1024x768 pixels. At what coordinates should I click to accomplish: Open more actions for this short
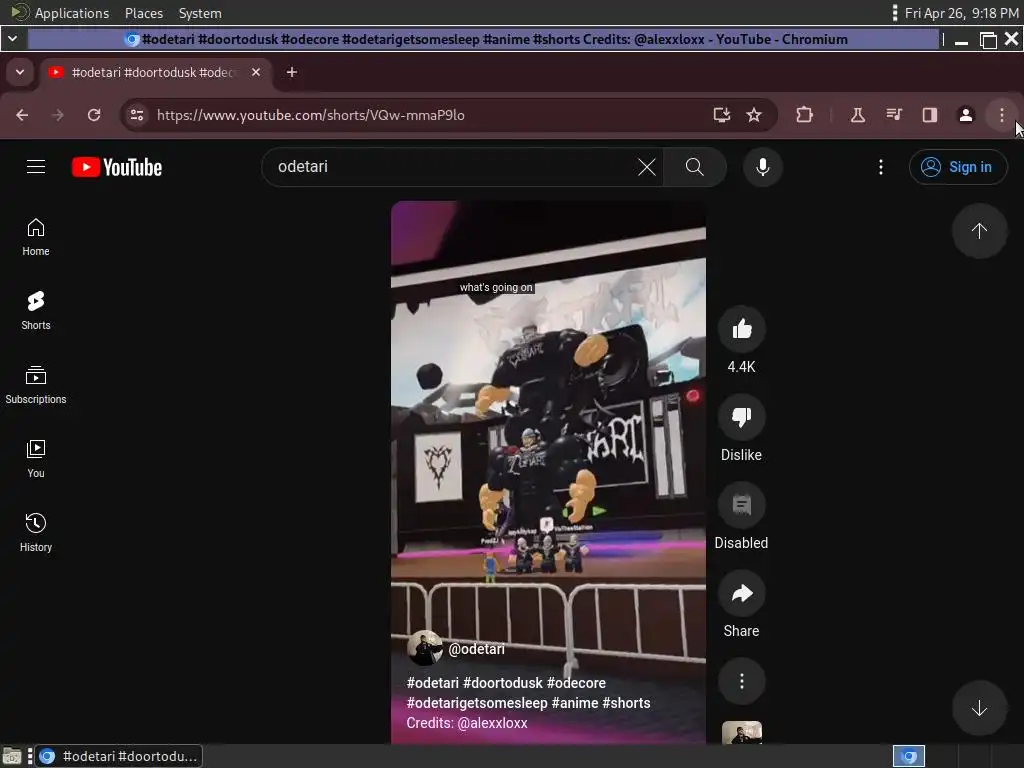[x=741, y=682]
